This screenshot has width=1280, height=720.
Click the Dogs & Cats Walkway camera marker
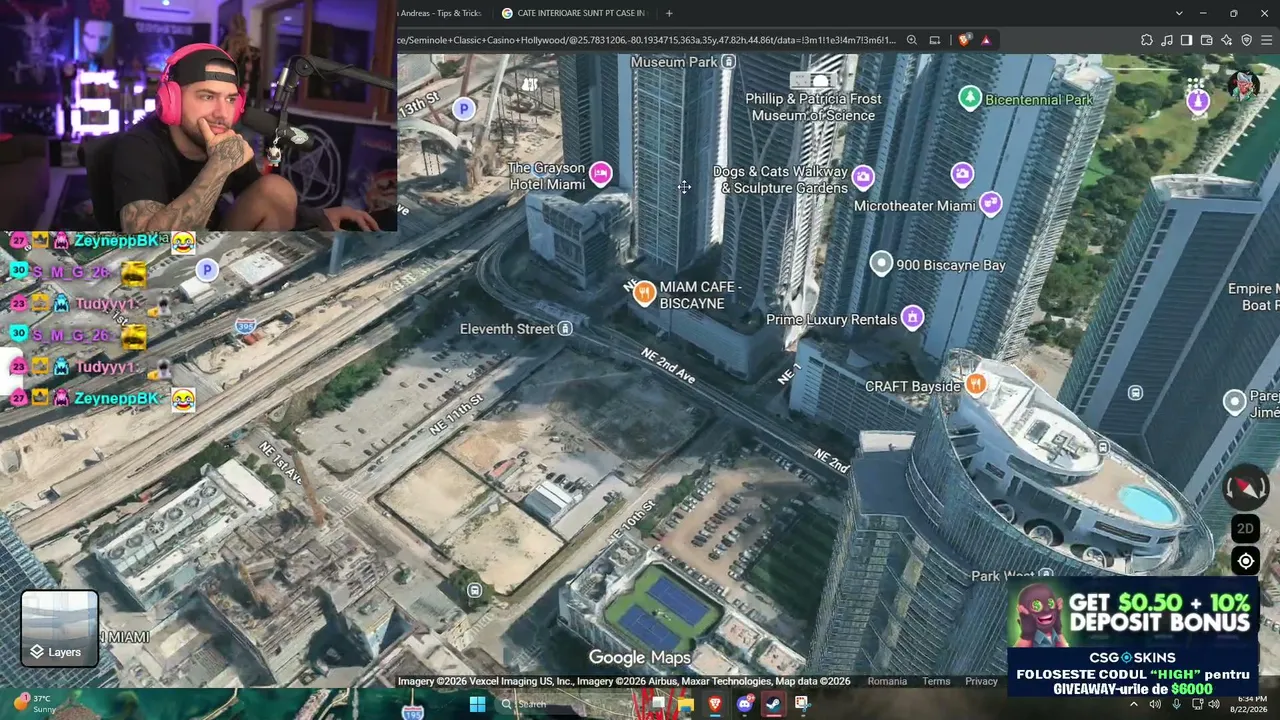[863, 178]
